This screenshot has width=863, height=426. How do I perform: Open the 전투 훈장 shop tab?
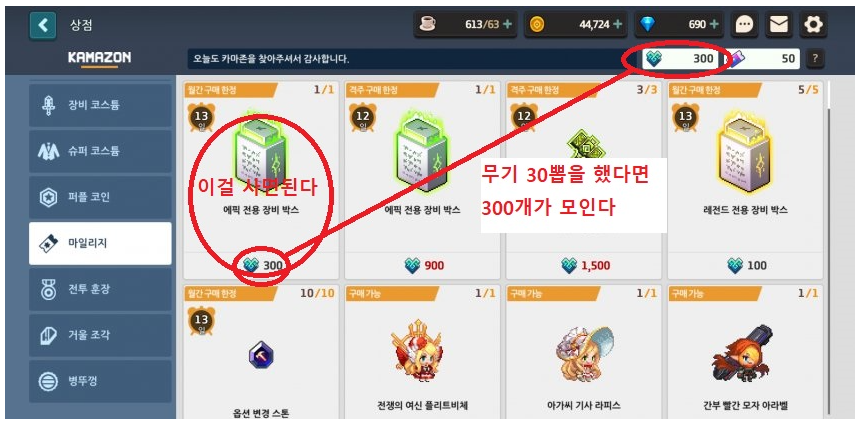pyautogui.click(x=100, y=289)
